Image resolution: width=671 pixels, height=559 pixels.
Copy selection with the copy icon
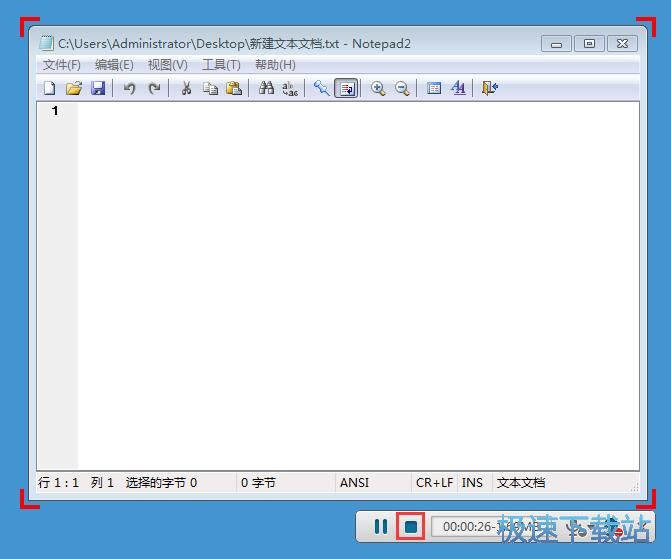pyautogui.click(x=210, y=88)
